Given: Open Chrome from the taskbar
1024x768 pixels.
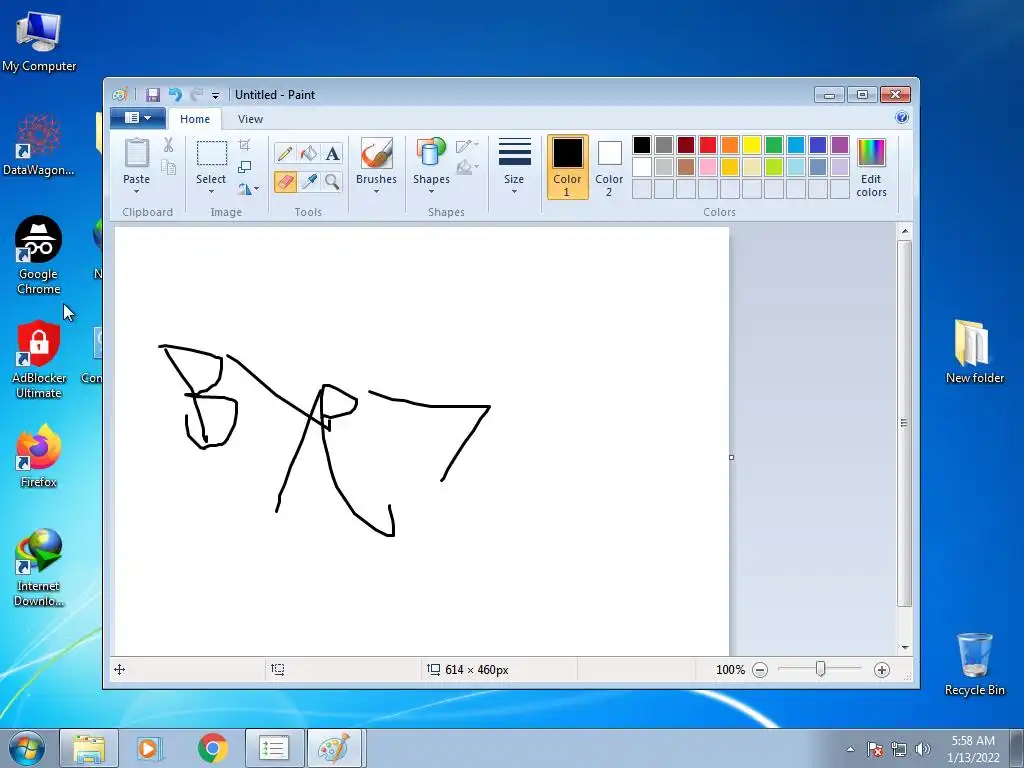Looking at the screenshot, I should coord(213,748).
